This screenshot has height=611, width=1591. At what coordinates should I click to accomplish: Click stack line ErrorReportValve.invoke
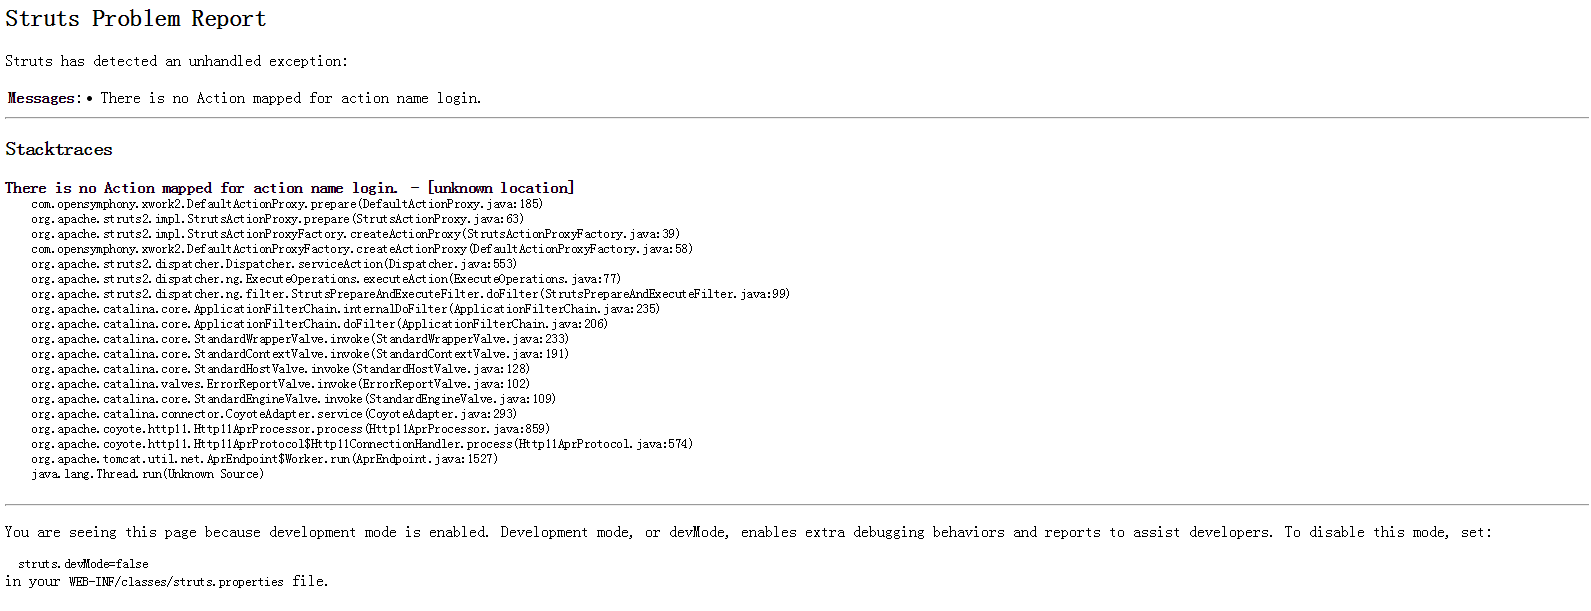point(280,384)
